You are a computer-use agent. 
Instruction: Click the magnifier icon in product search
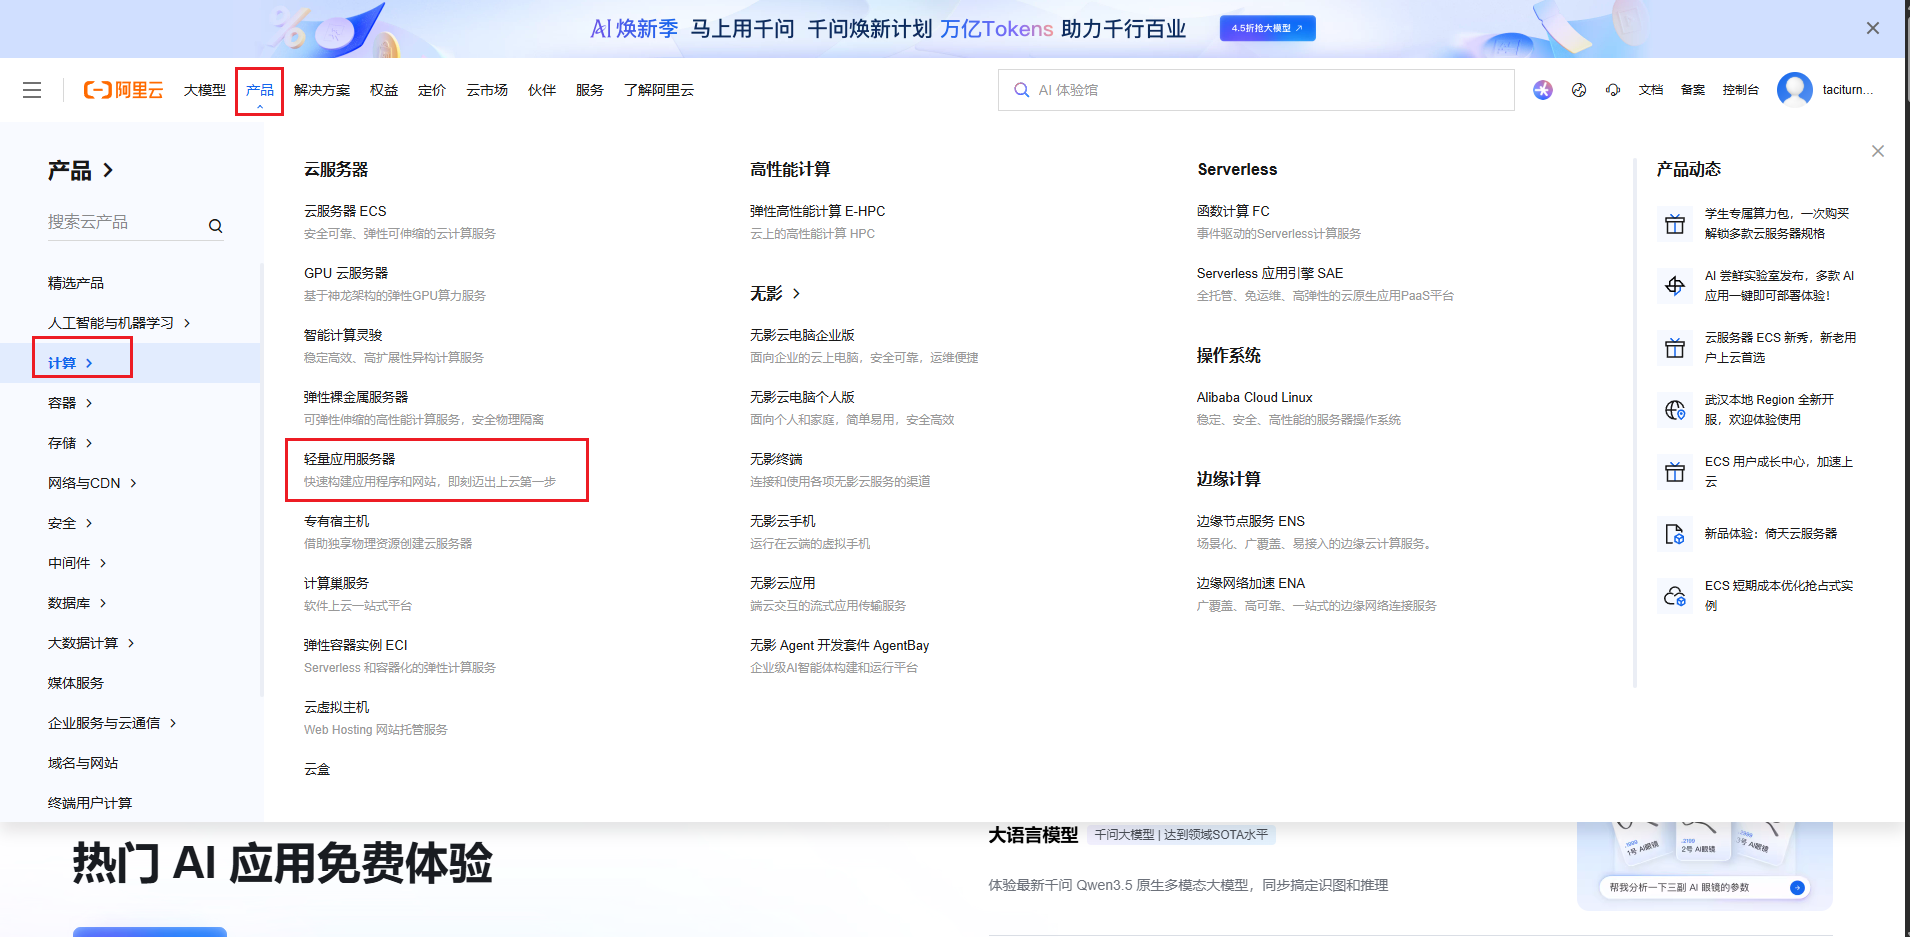coord(215,226)
